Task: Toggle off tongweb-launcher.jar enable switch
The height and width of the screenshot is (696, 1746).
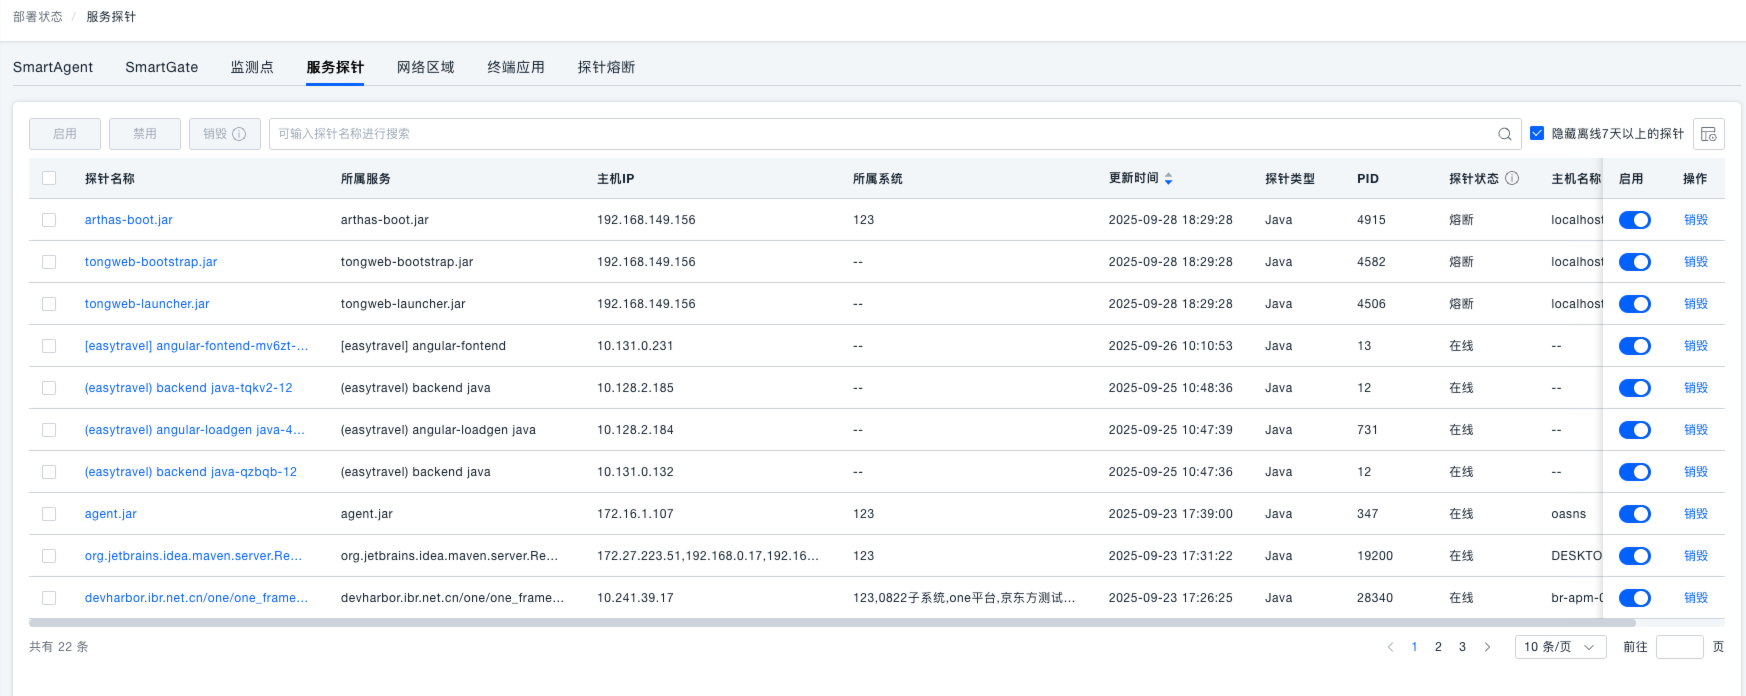Action: coord(1634,304)
